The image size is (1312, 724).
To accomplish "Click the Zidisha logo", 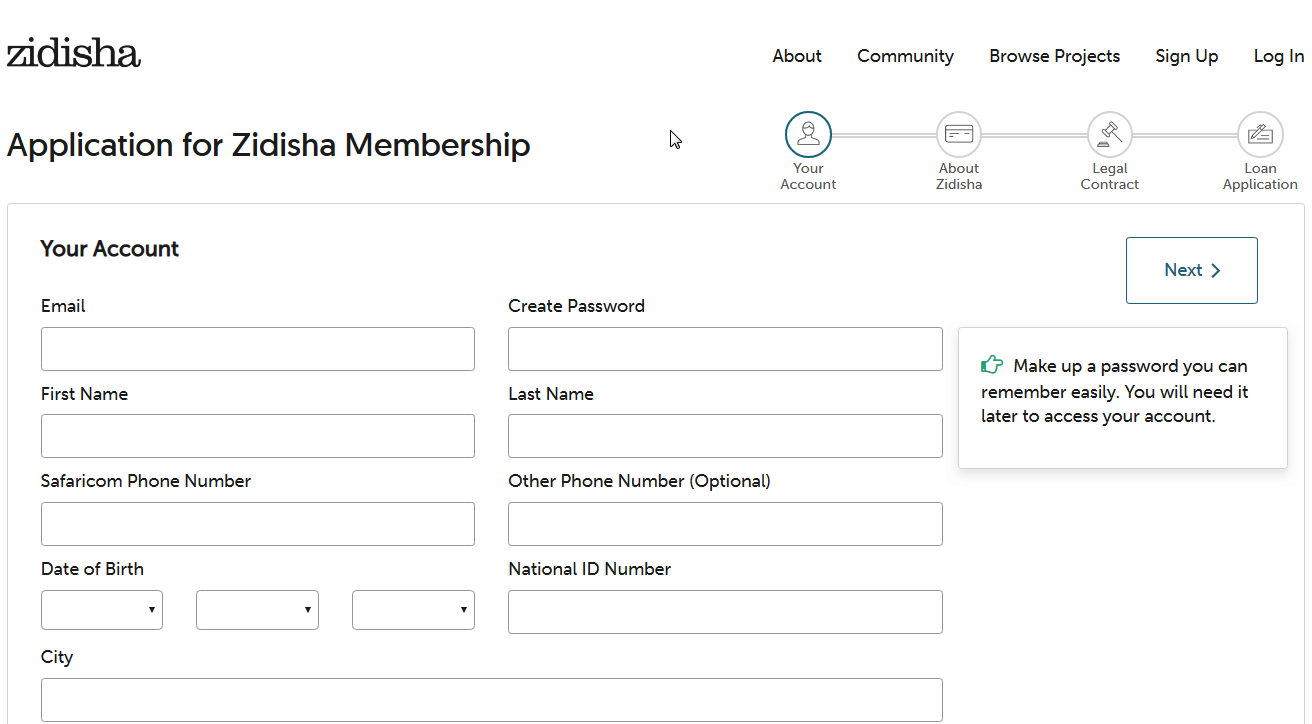I will 73,53.
